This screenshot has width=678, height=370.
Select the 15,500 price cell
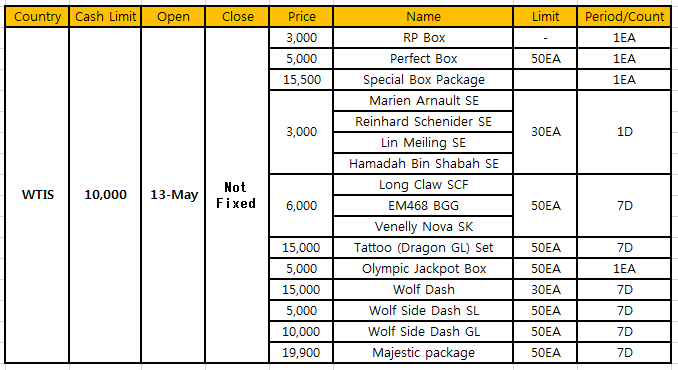pos(301,80)
